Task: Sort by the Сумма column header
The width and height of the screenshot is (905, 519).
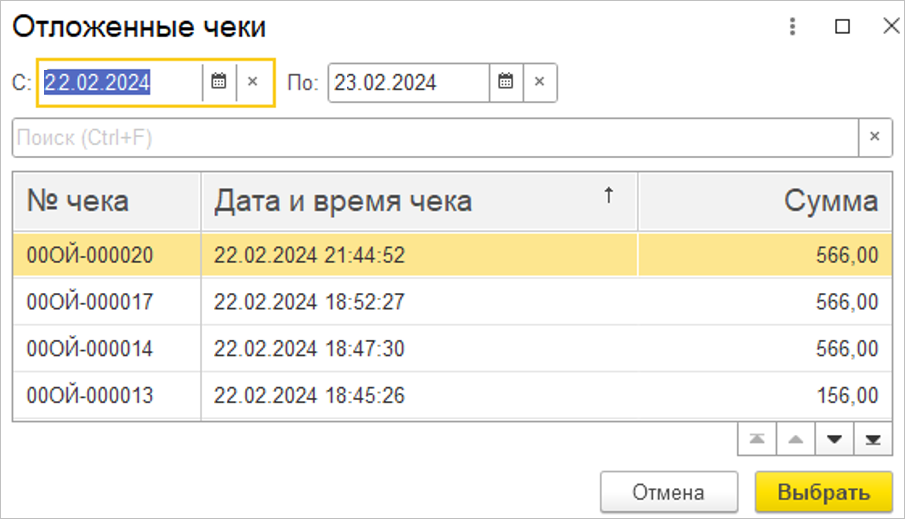Action: (765, 201)
